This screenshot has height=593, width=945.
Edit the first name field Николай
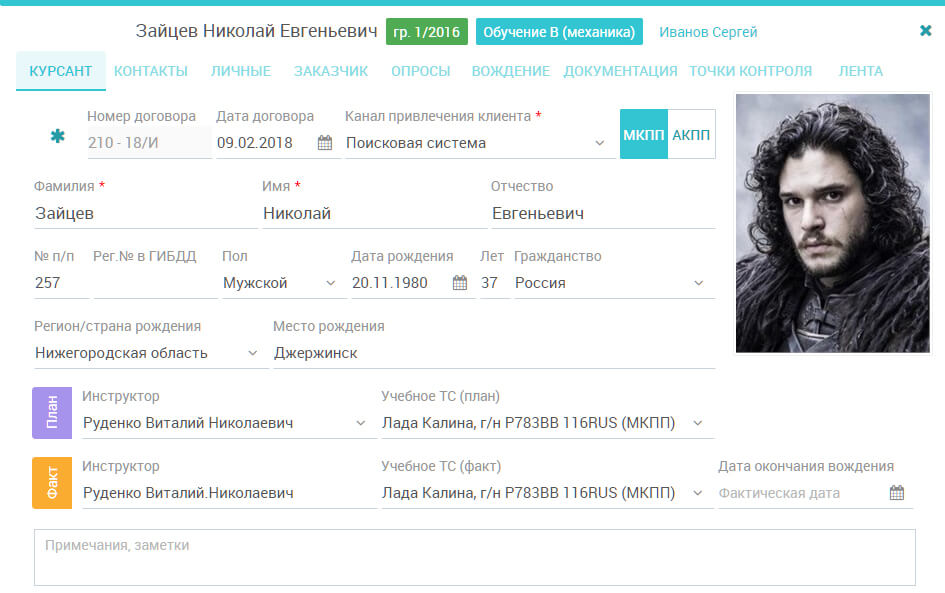[x=375, y=213]
